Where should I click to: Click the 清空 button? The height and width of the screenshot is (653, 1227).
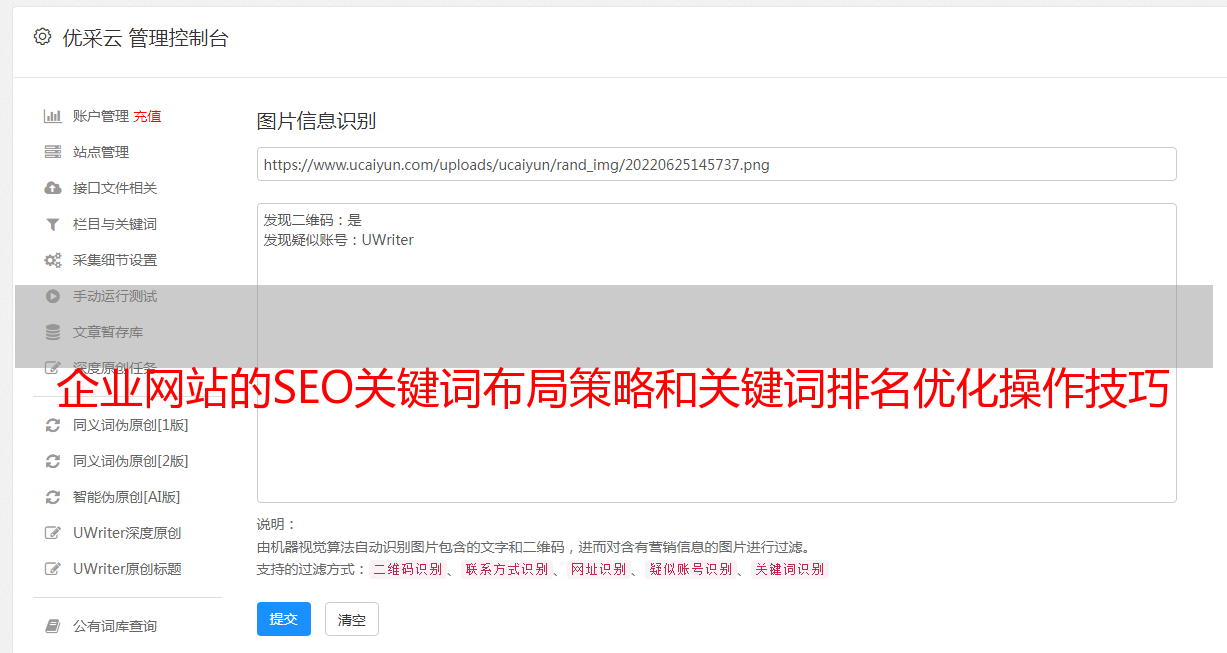(352, 619)
